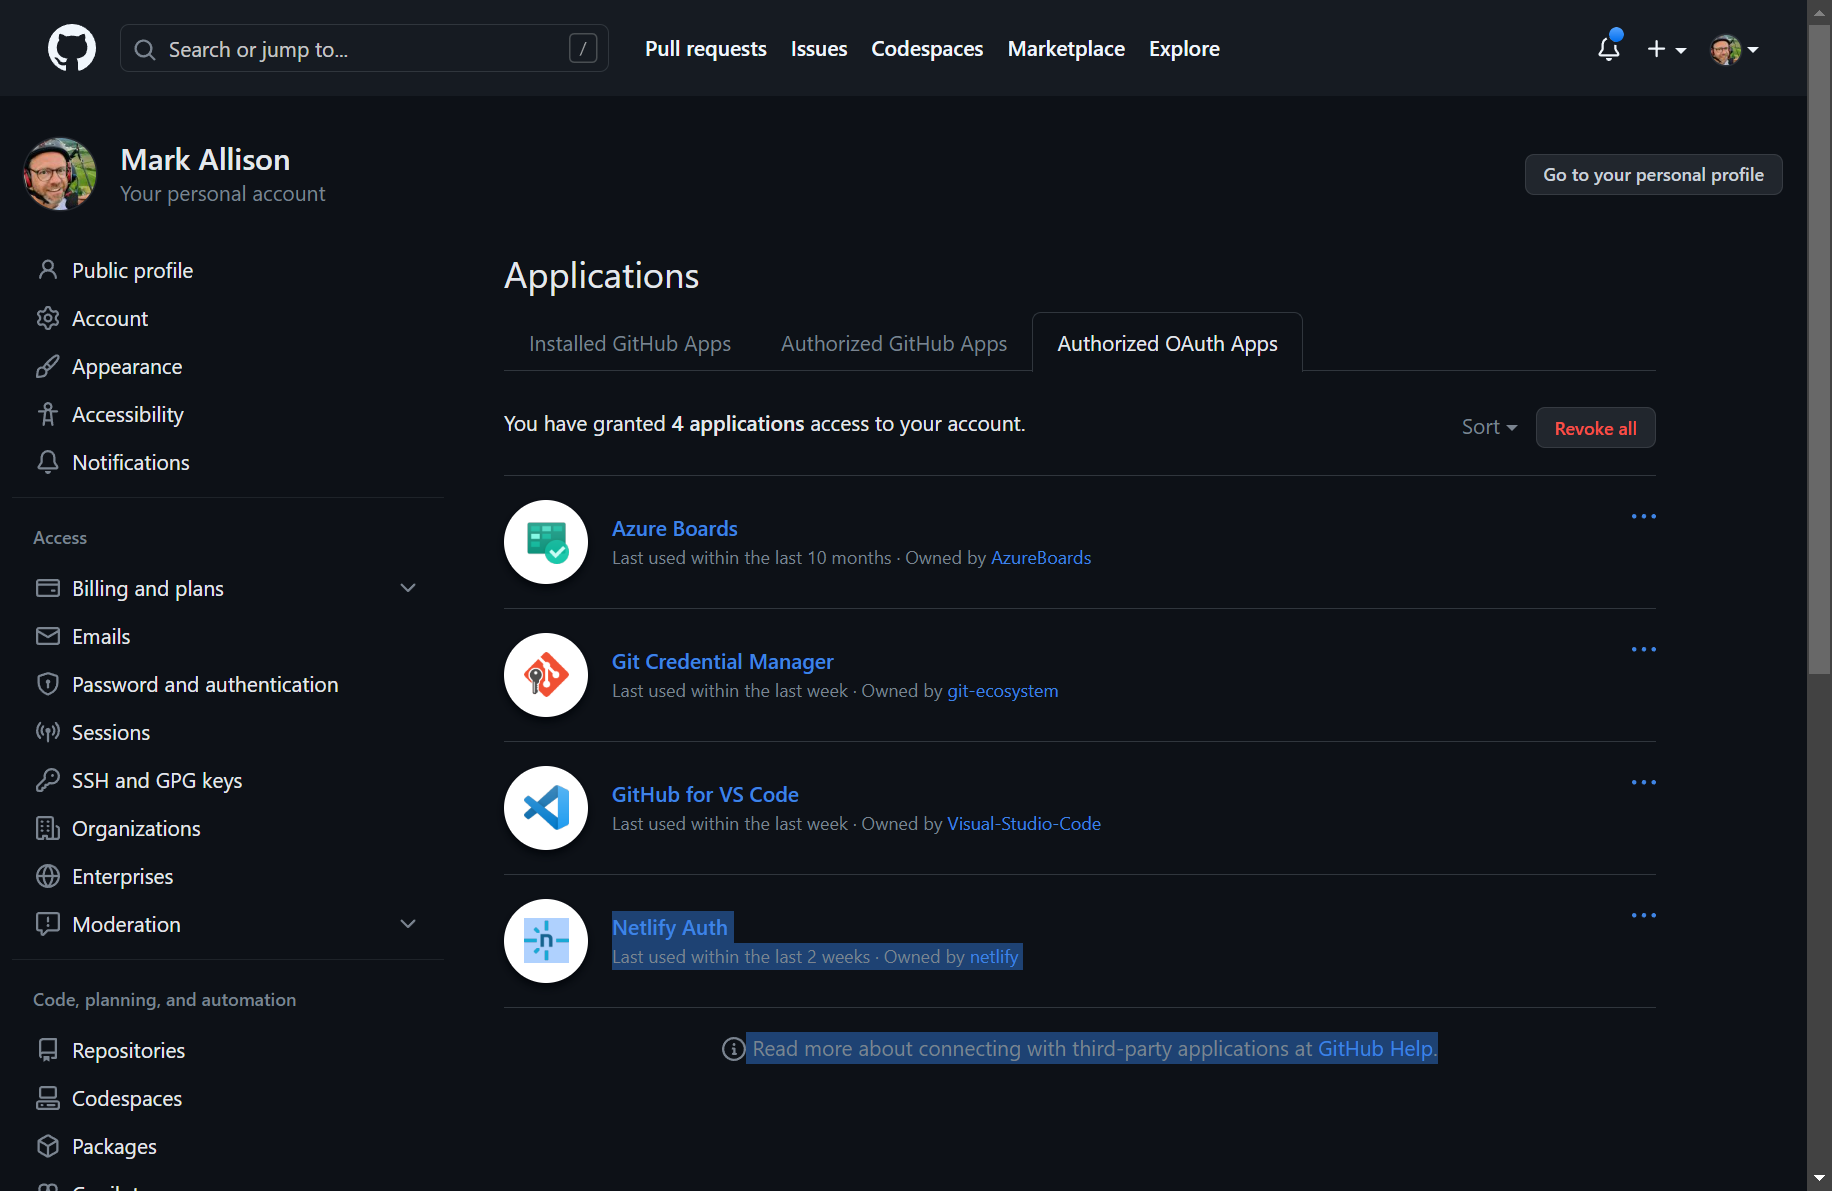The height and width of the screenshot is (1191, 1832).
Task: Open the Sort dropdown
Action: click(x=1489, y=427)
